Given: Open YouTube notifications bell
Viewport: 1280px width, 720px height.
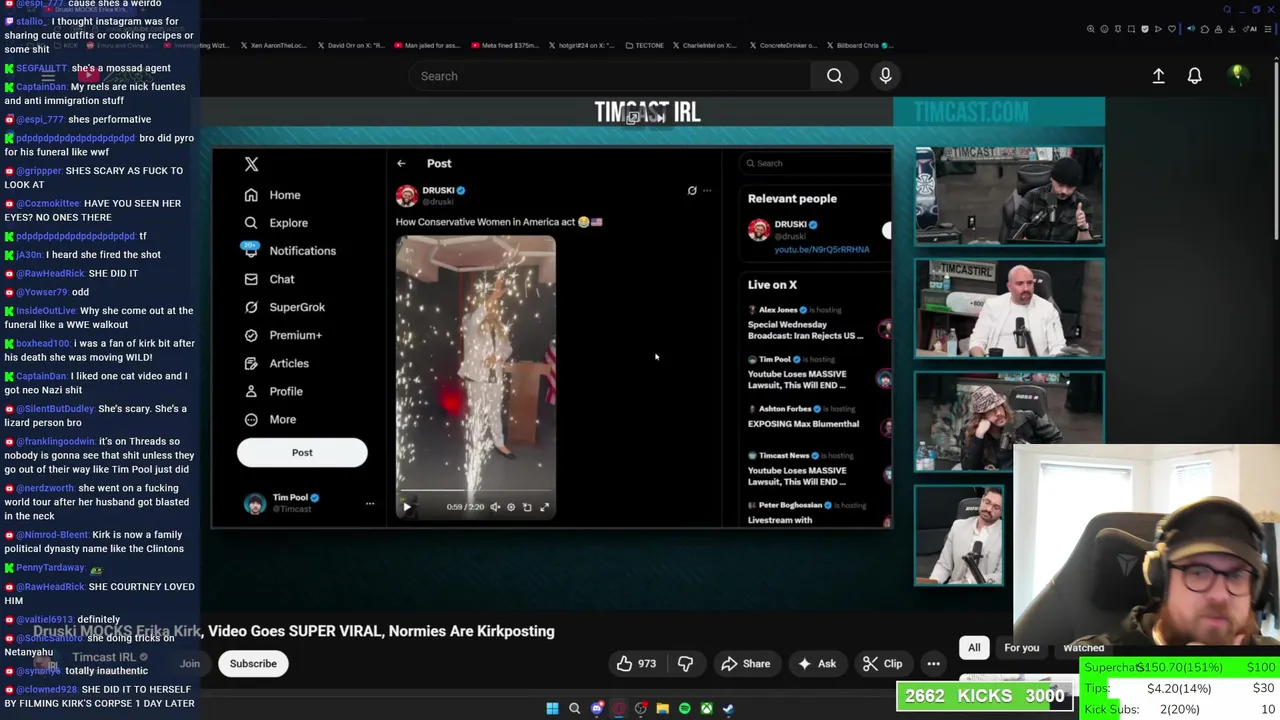Looking at the screenshot, I should click(x=1194, y=76).
